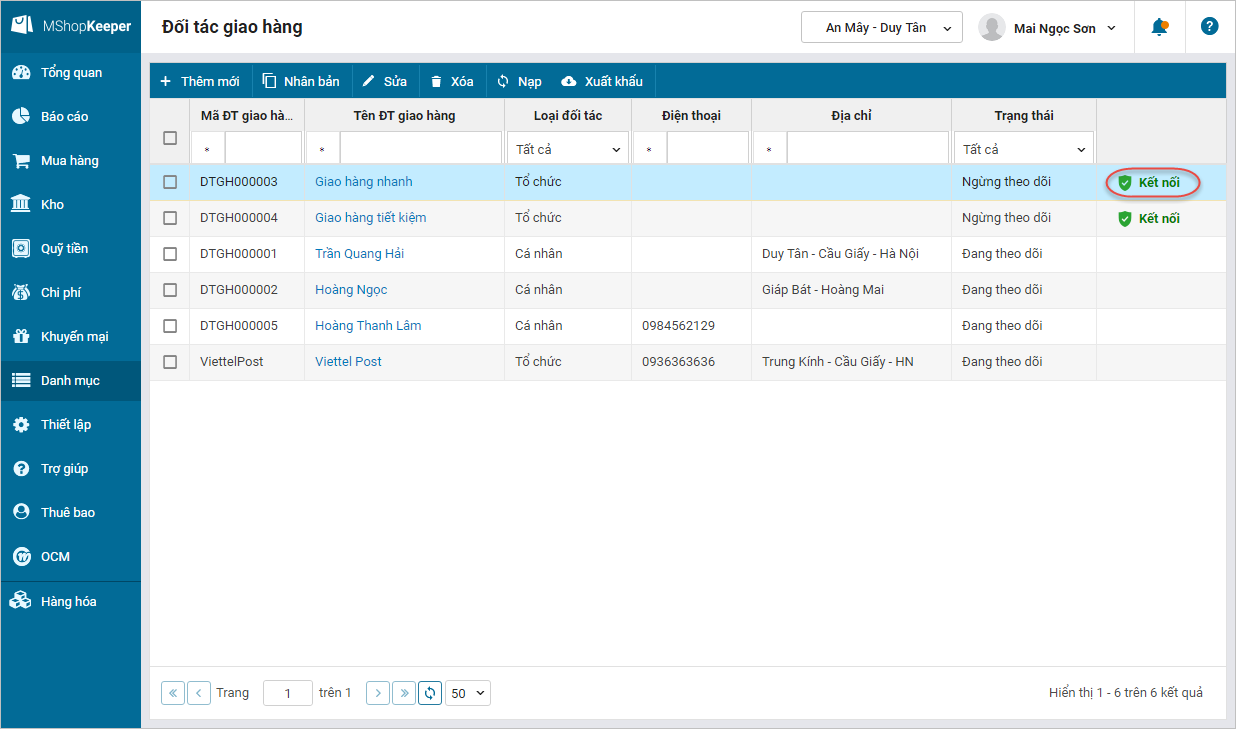Click the Sửa pencil icon
This screenshot has width=1236, height=729.
pyautogui.click(x=369, y=81)
